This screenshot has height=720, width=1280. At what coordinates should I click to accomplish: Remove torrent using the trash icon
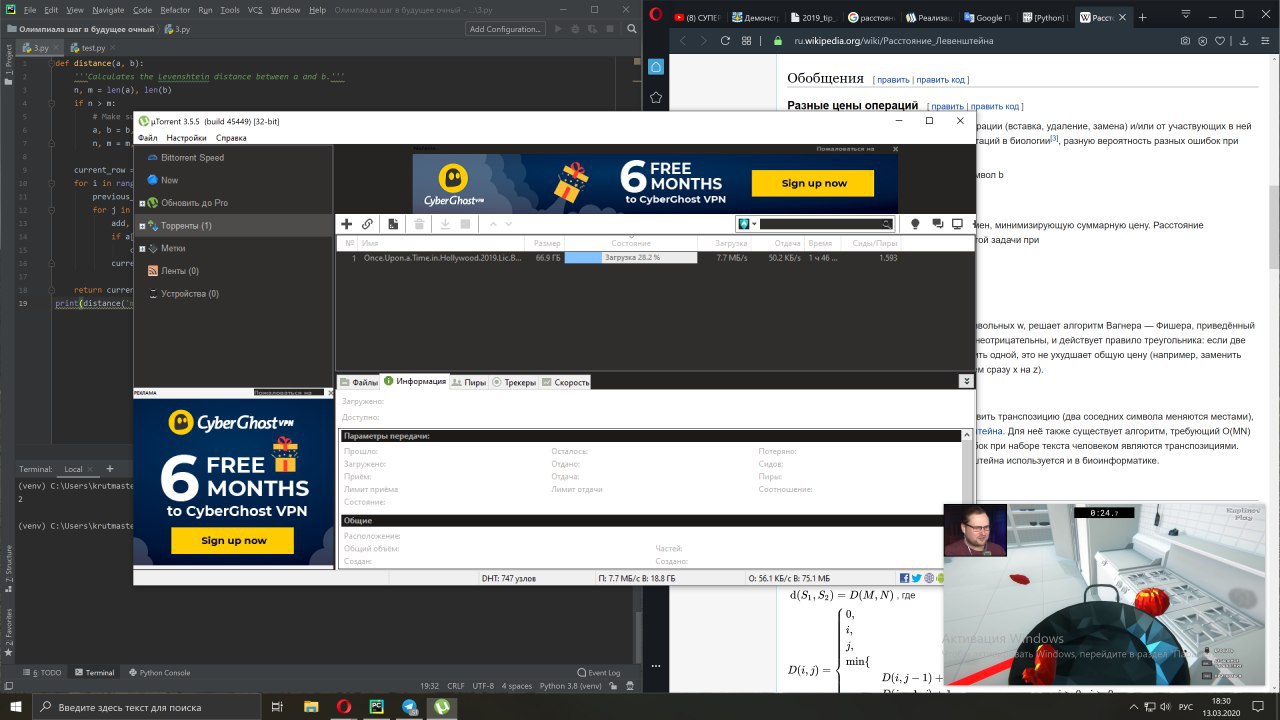(420, 225)
